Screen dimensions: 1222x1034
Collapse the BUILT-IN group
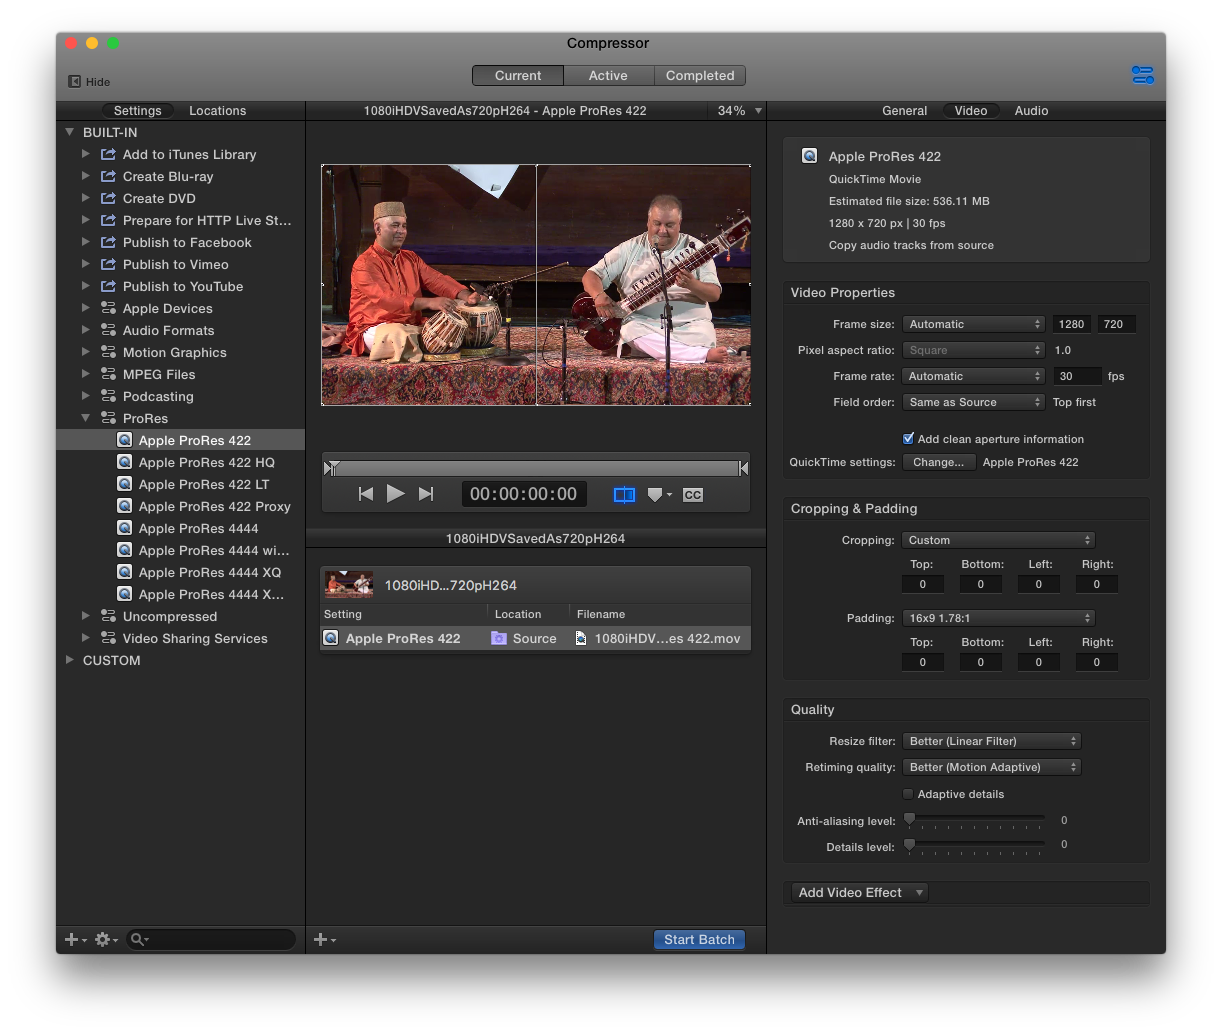[x=70, y=132]
